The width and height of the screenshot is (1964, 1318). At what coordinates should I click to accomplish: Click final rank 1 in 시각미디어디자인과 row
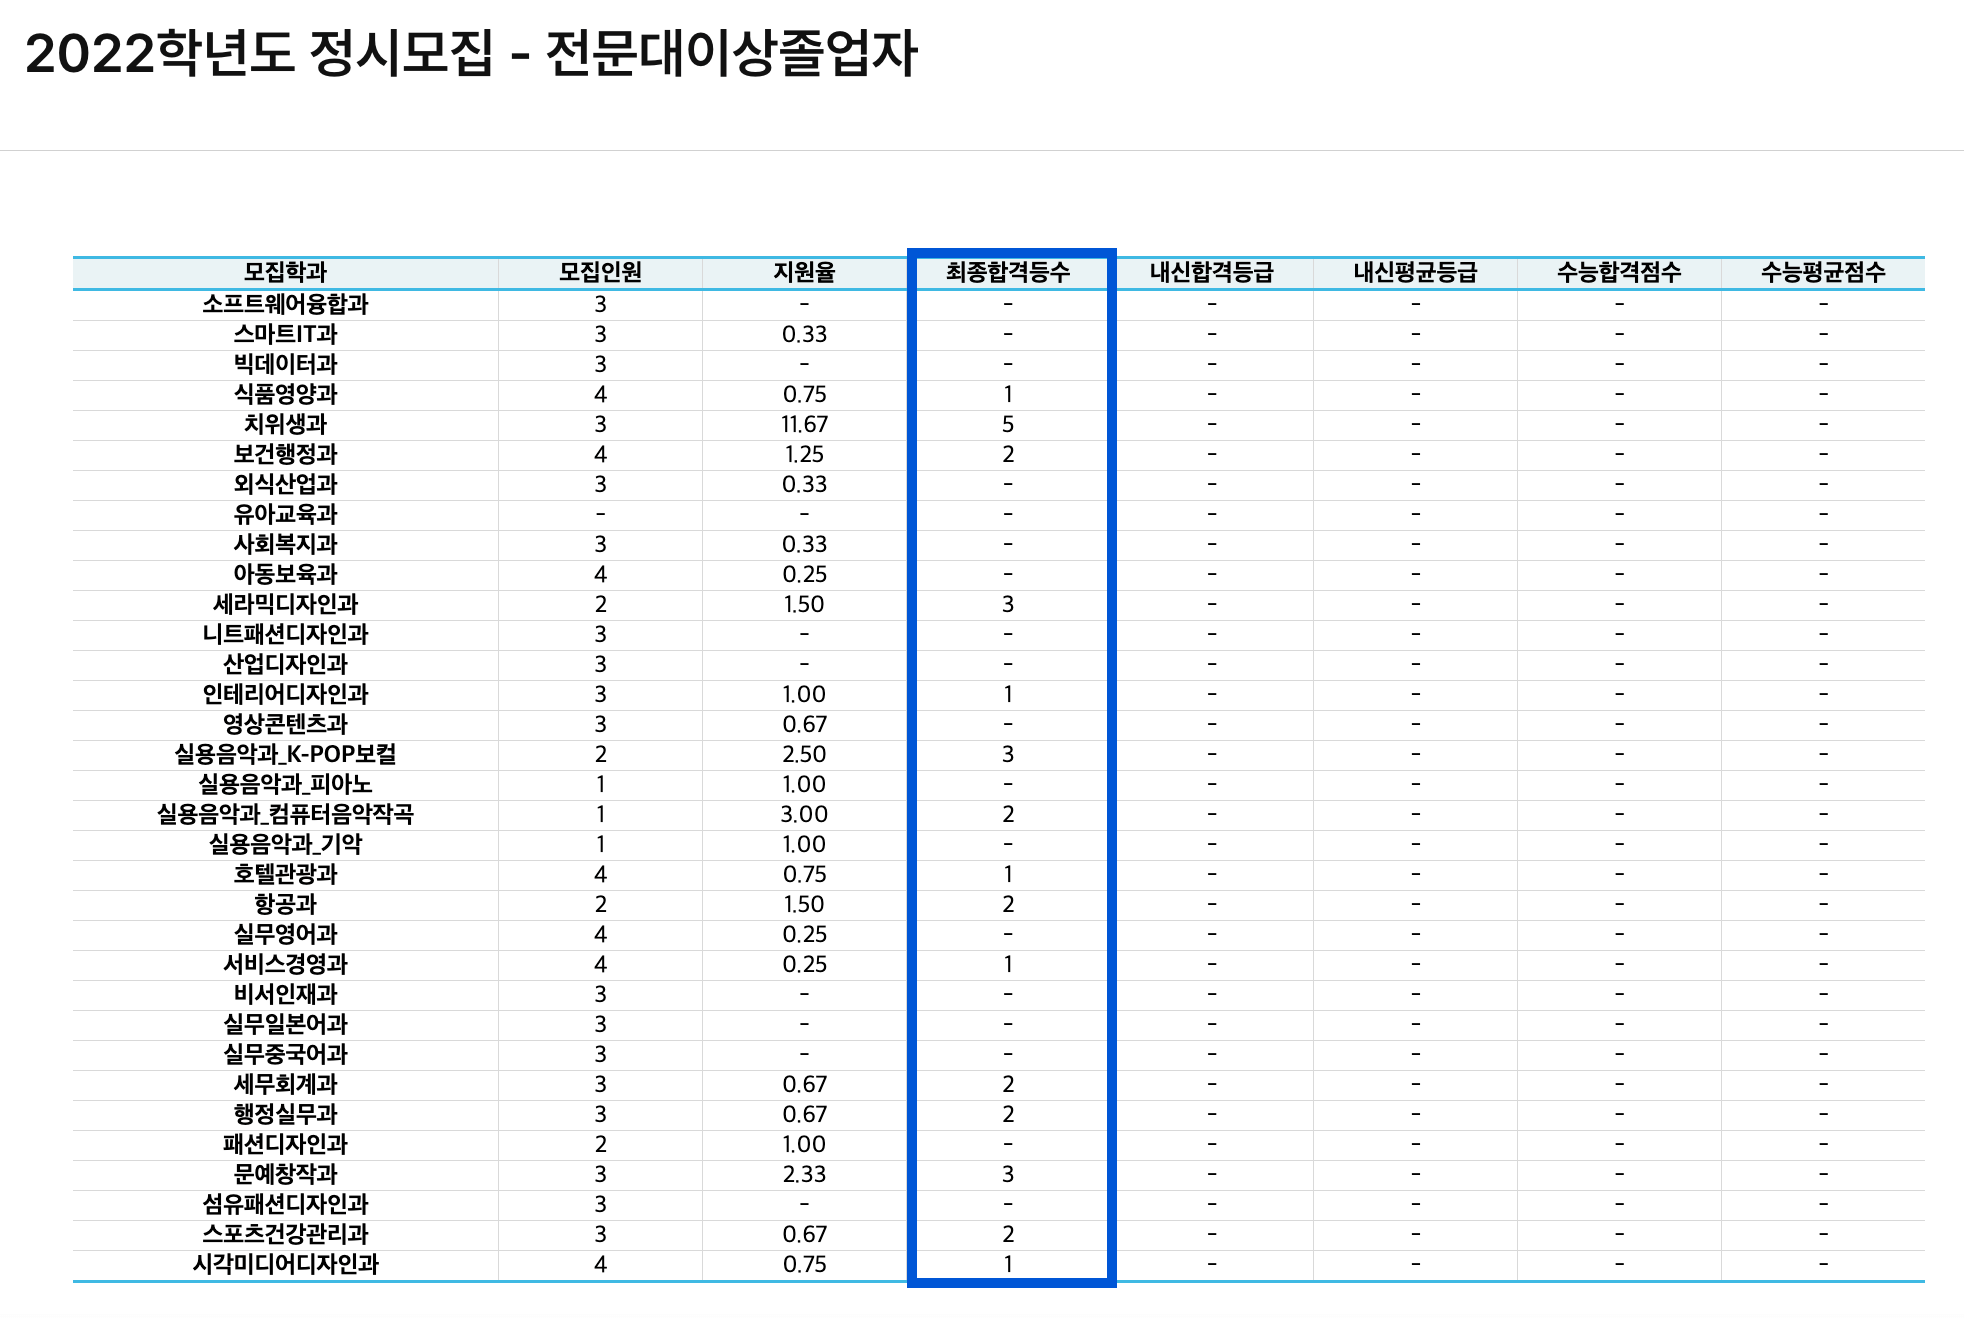[1008, 1264]
